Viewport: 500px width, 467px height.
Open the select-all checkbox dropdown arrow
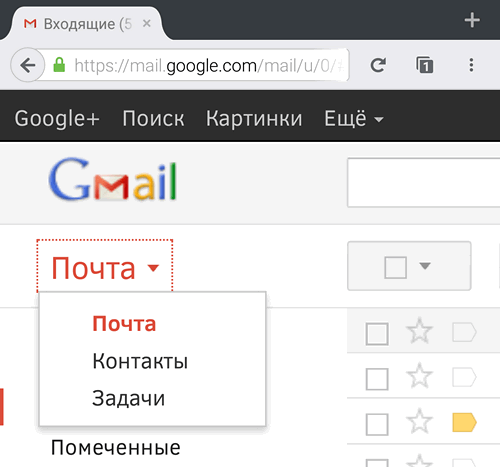(x=425, y=266)
